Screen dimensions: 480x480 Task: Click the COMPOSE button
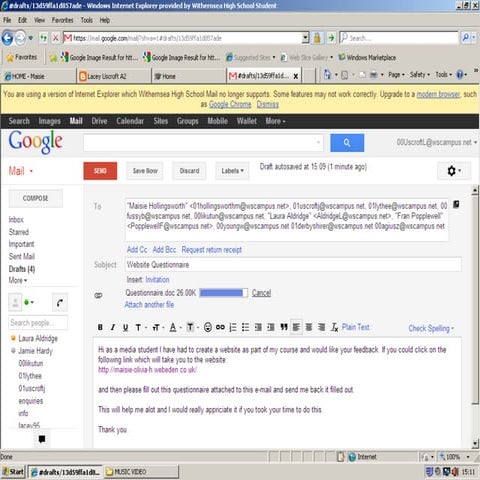click(x=35, y=198)
